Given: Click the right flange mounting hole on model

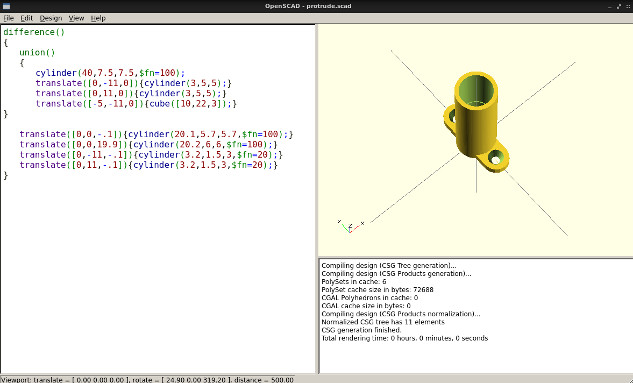Looking at the screenshot, I should (x=495, y=158).
